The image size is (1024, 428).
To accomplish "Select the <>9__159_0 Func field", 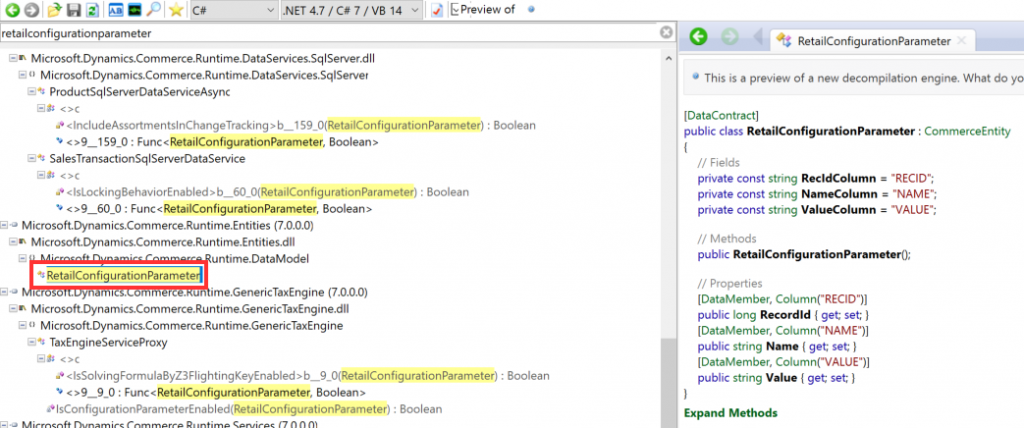I will [x=223, y=142].
